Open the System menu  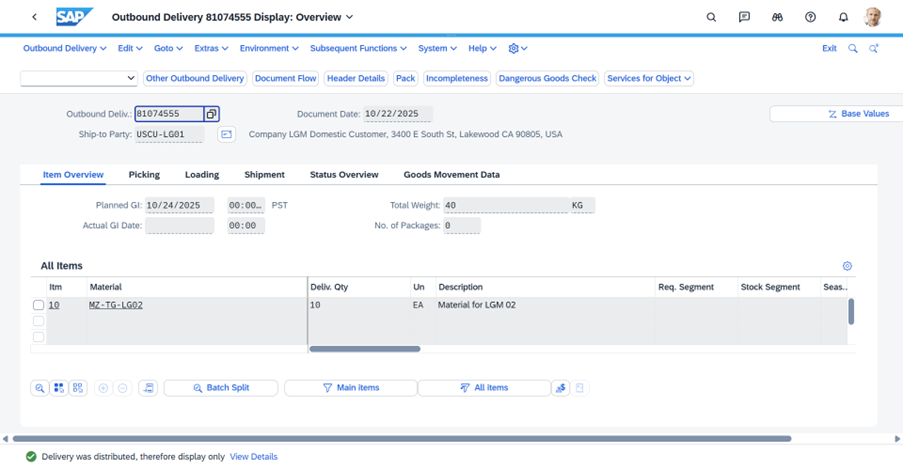437,48
